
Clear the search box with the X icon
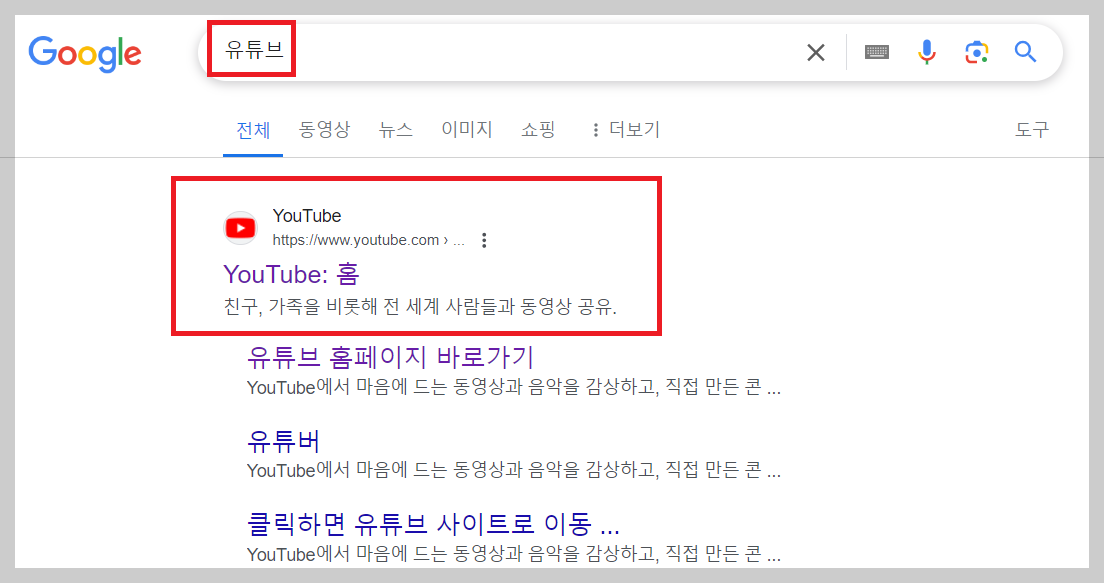point(815,52)
